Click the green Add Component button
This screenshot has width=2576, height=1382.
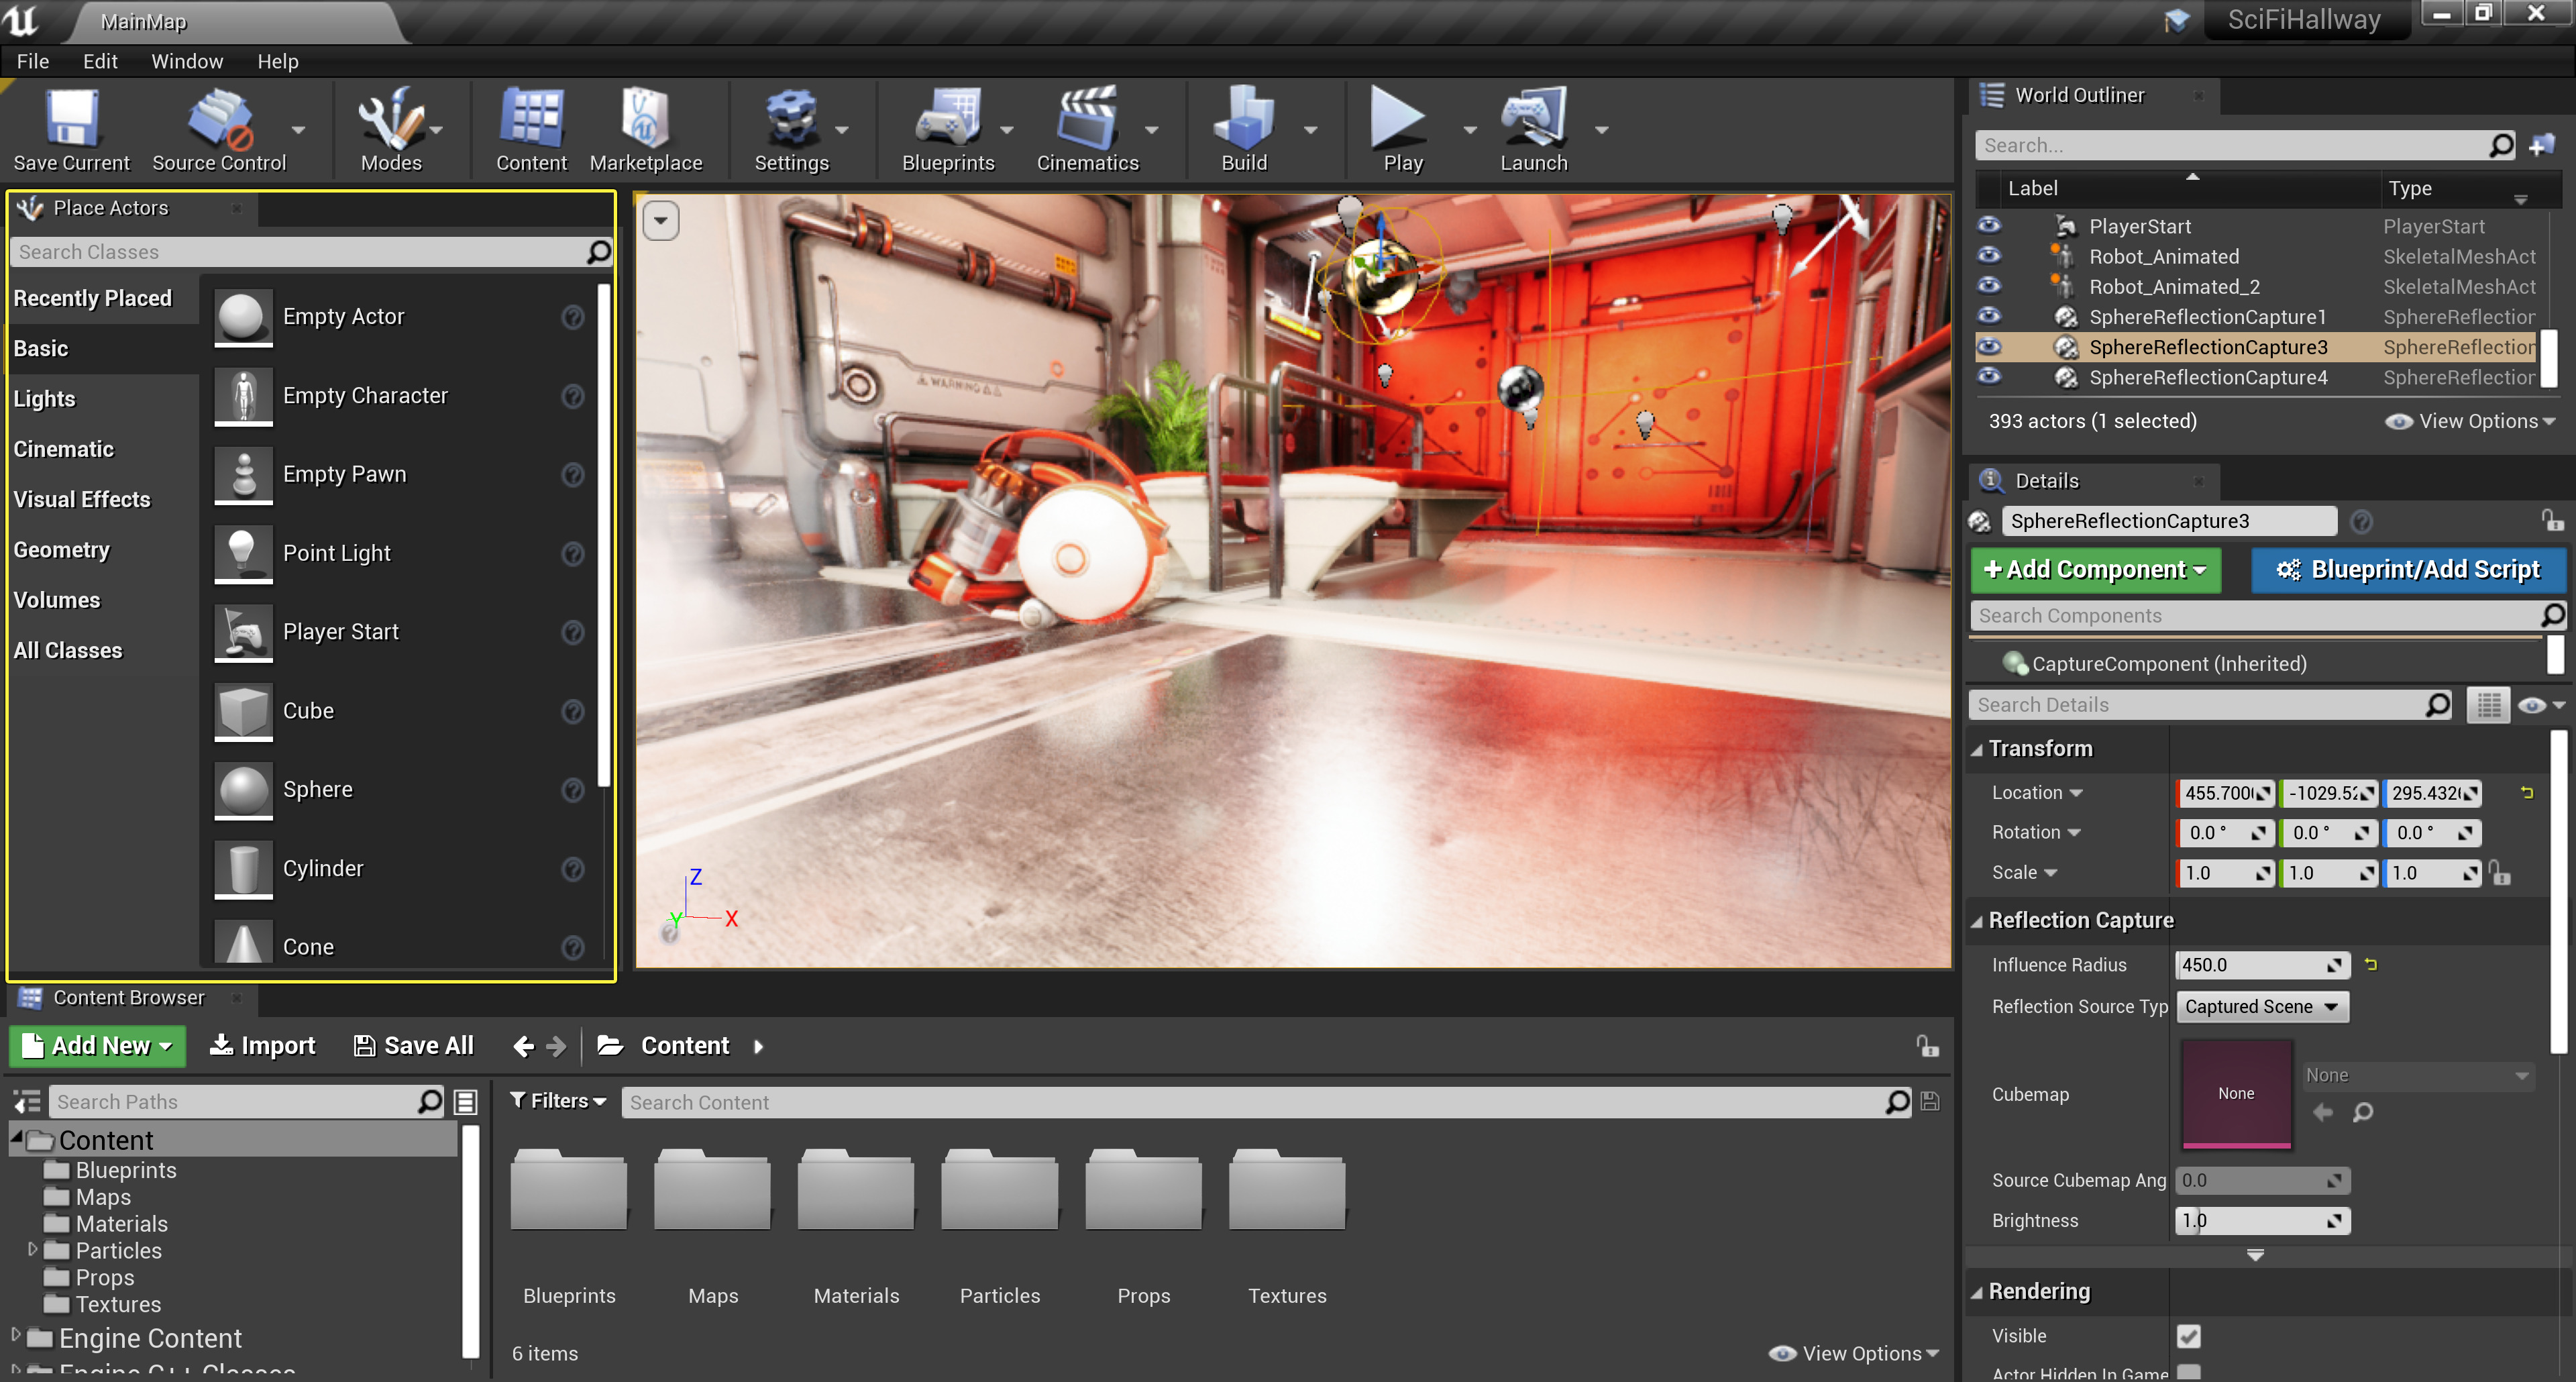pyautogui.click(x=2095, y=570)
